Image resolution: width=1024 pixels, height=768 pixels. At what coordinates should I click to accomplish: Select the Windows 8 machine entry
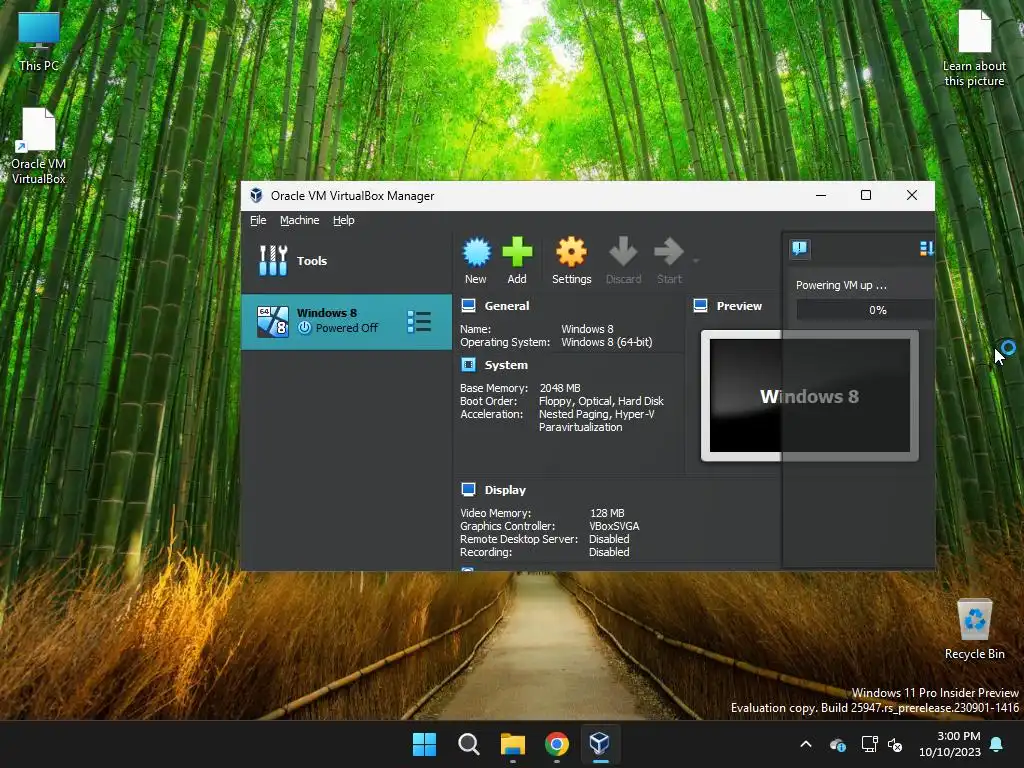click(x=346, y=321)
